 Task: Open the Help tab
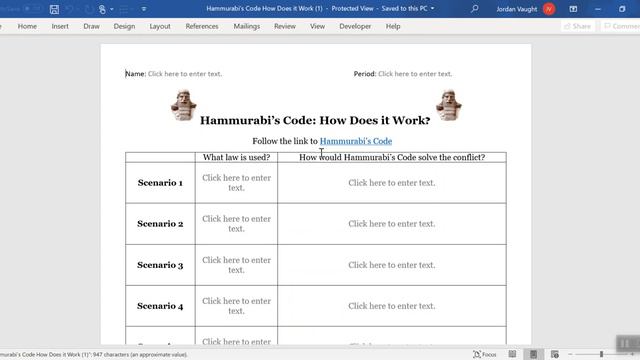tap(393, 26)
